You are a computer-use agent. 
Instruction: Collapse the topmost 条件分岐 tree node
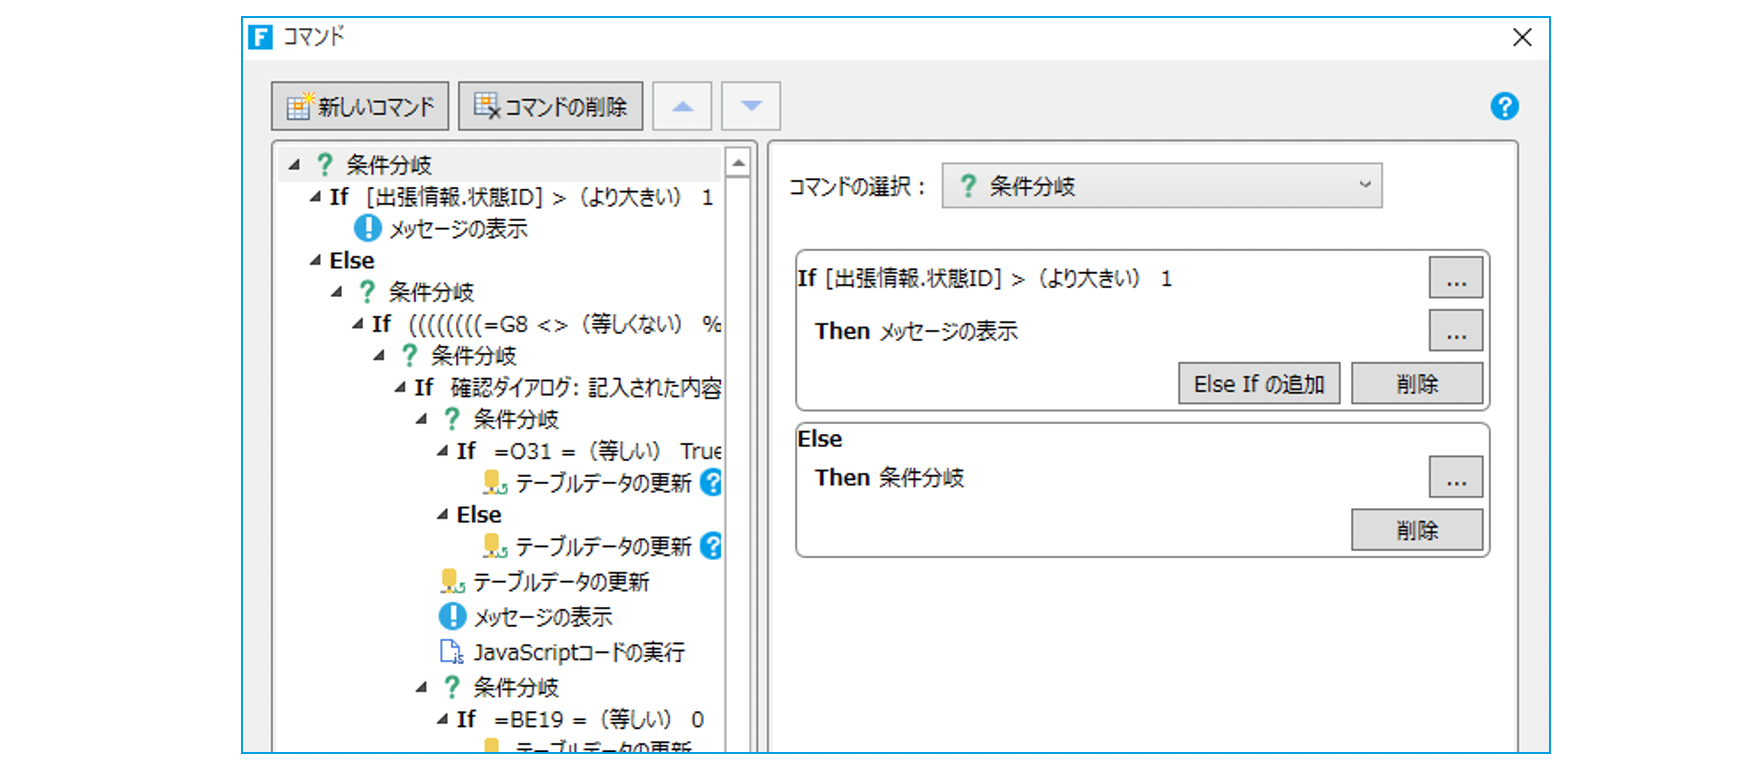294,164
